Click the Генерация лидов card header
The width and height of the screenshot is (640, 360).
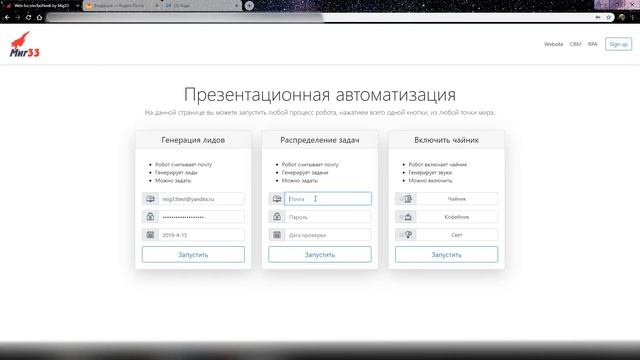193,140
